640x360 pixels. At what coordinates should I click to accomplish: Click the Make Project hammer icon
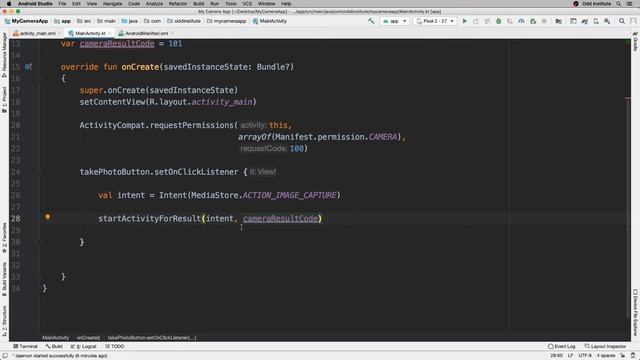pos(371,21)
